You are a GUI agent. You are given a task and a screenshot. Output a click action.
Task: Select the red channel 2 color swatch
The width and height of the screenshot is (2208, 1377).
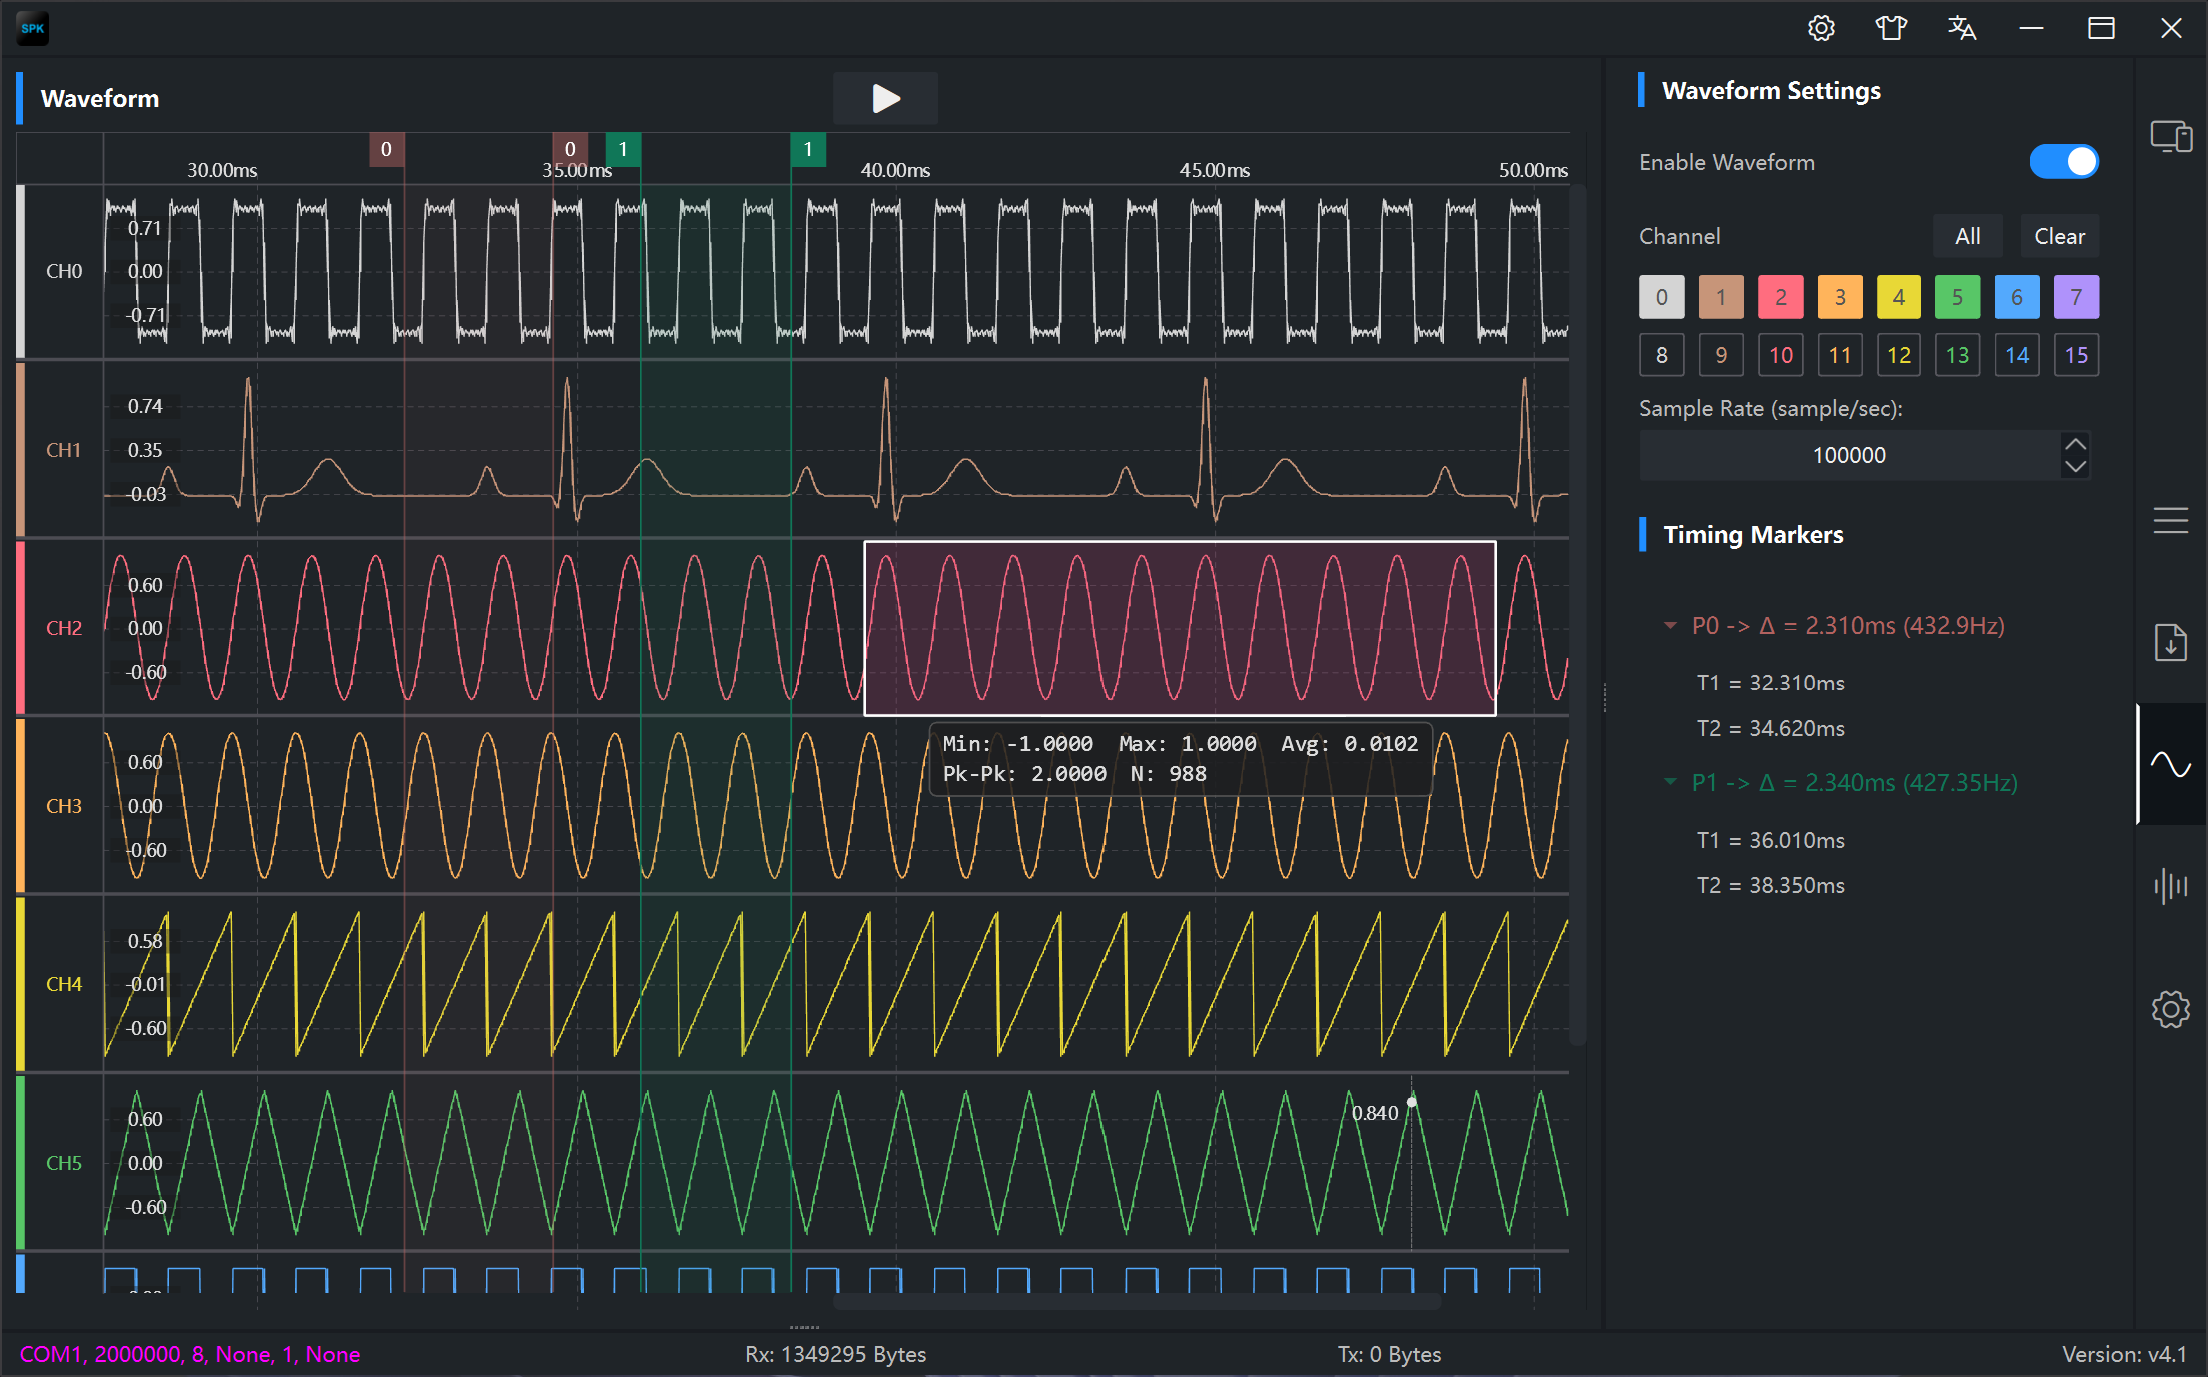(1781, 297)
